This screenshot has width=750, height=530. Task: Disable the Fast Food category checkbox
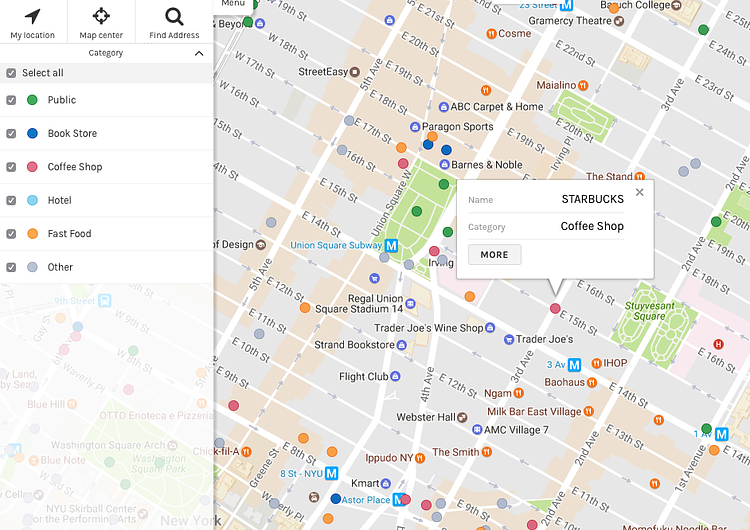tap(11, 234)
